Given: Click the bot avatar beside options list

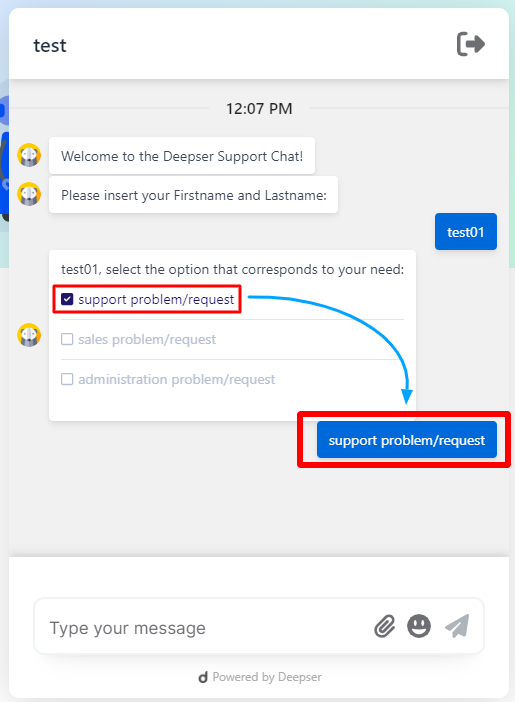Looking at the screenshot, I should point(29,335).
